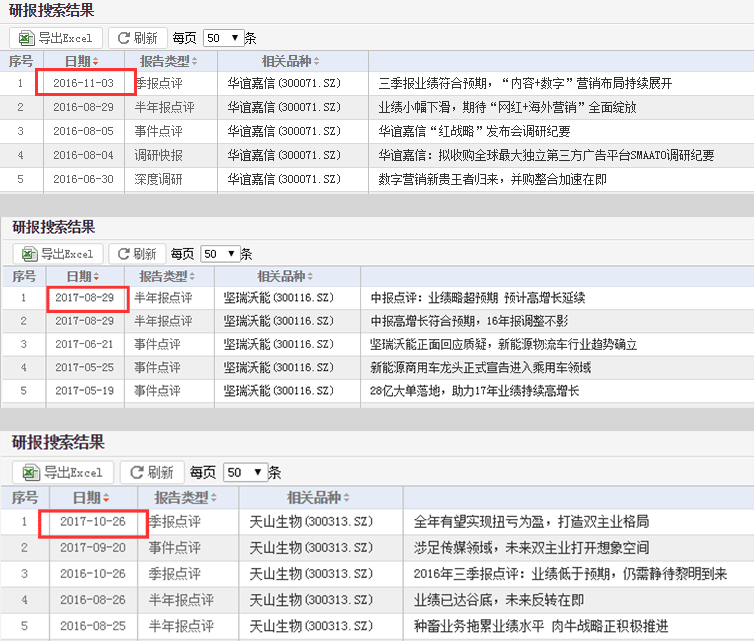Viewport: 754px width, 641px height.
Task: Select date 2017-09-20 cell
Action: pyautogui.click(x=93, y=548)
